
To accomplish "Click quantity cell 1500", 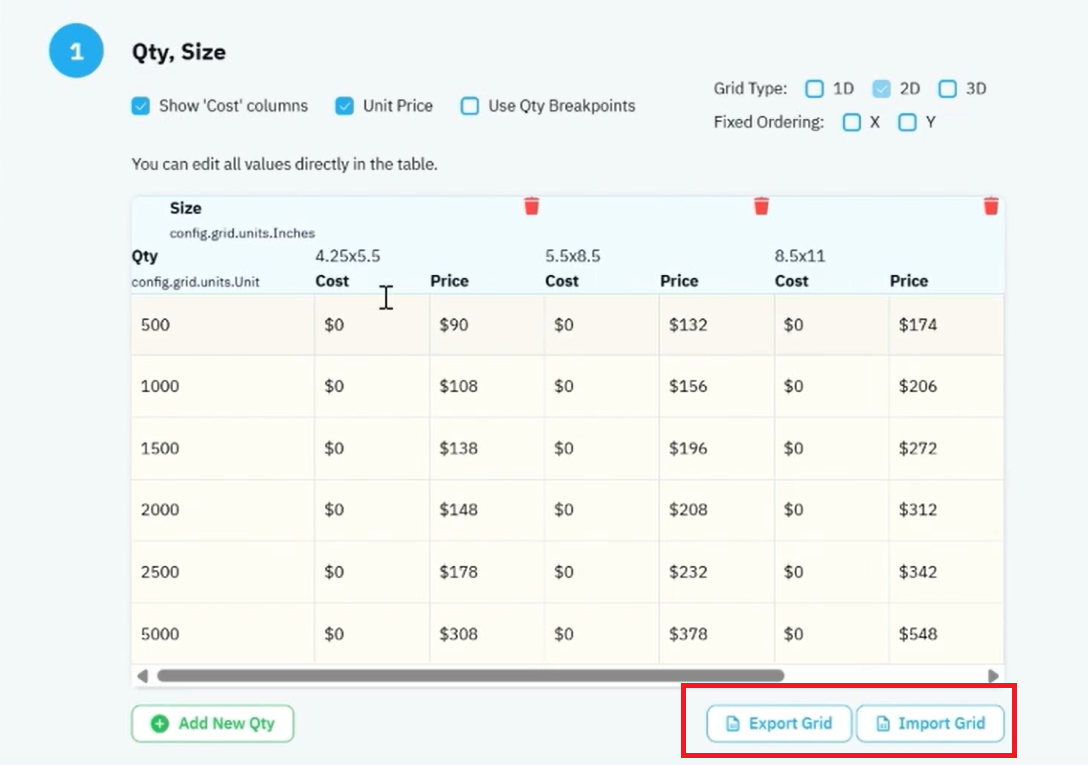I will (x=223, y=448).
